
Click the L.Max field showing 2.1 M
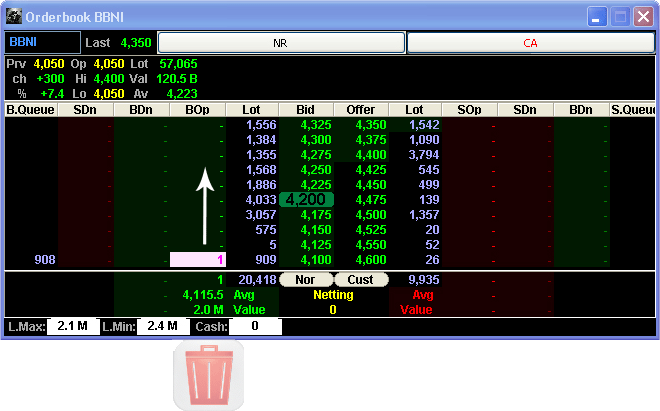[x=73, y=326]
